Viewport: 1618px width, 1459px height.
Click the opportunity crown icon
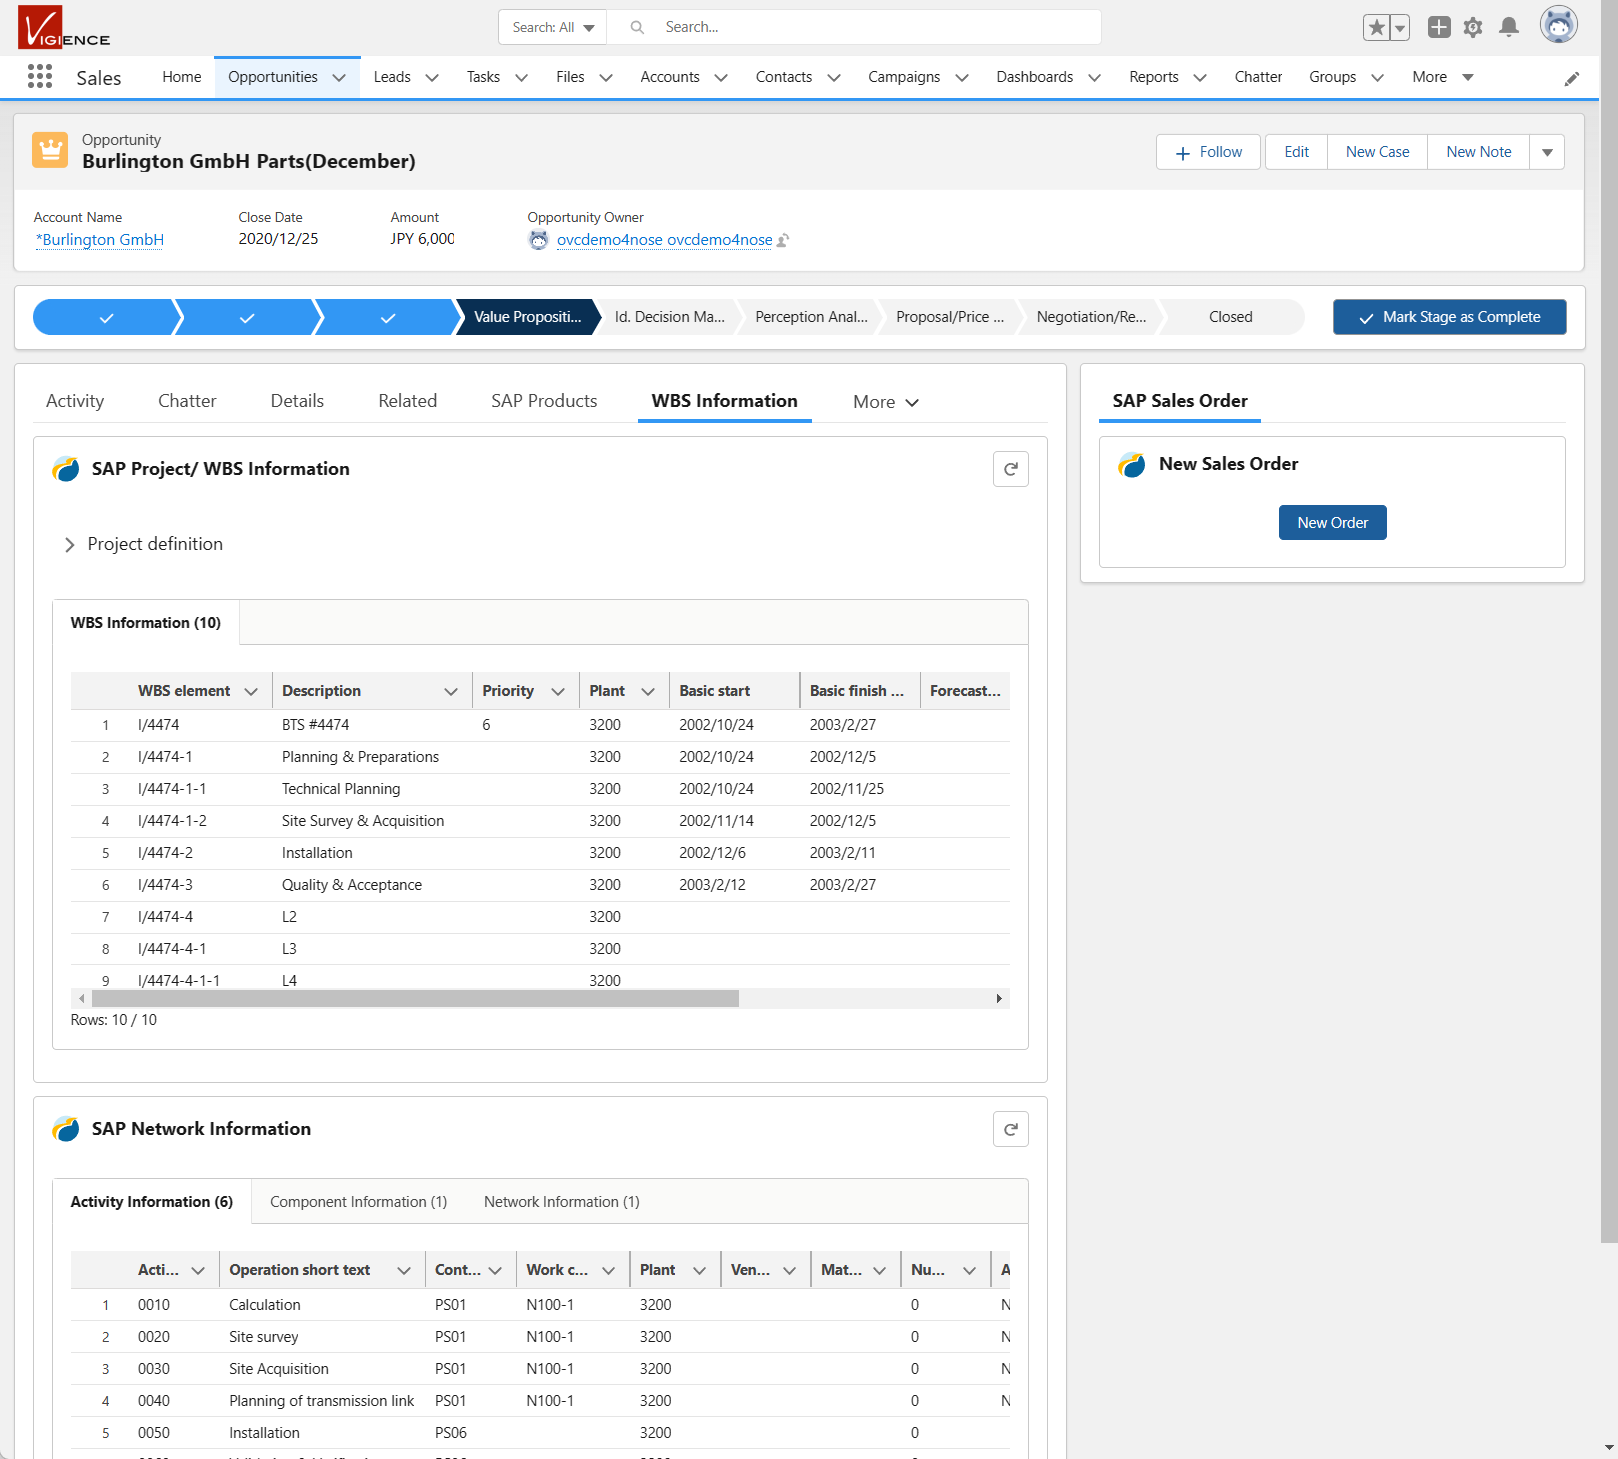(x=50, y=150)
